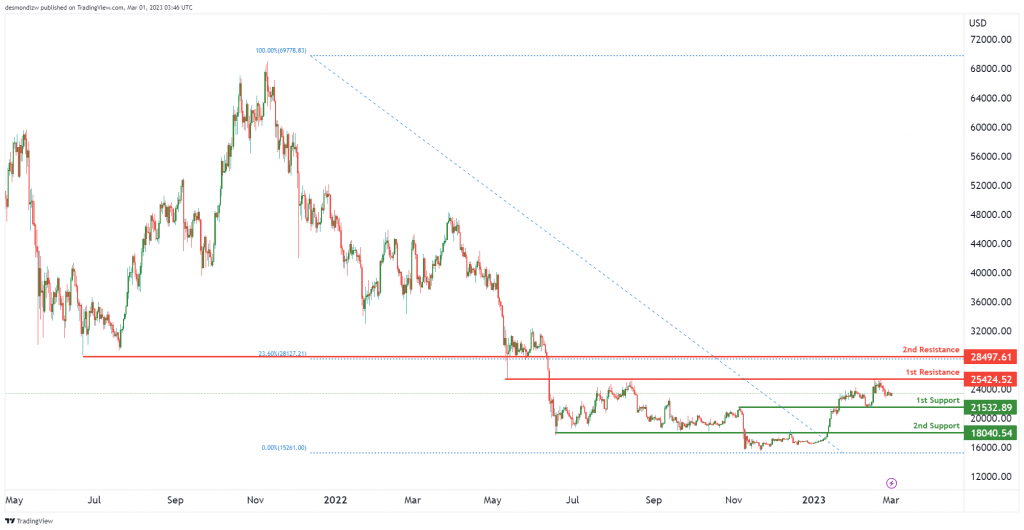
Task: Select the 28497.61 resistance price tag
Action: [990, 357]
